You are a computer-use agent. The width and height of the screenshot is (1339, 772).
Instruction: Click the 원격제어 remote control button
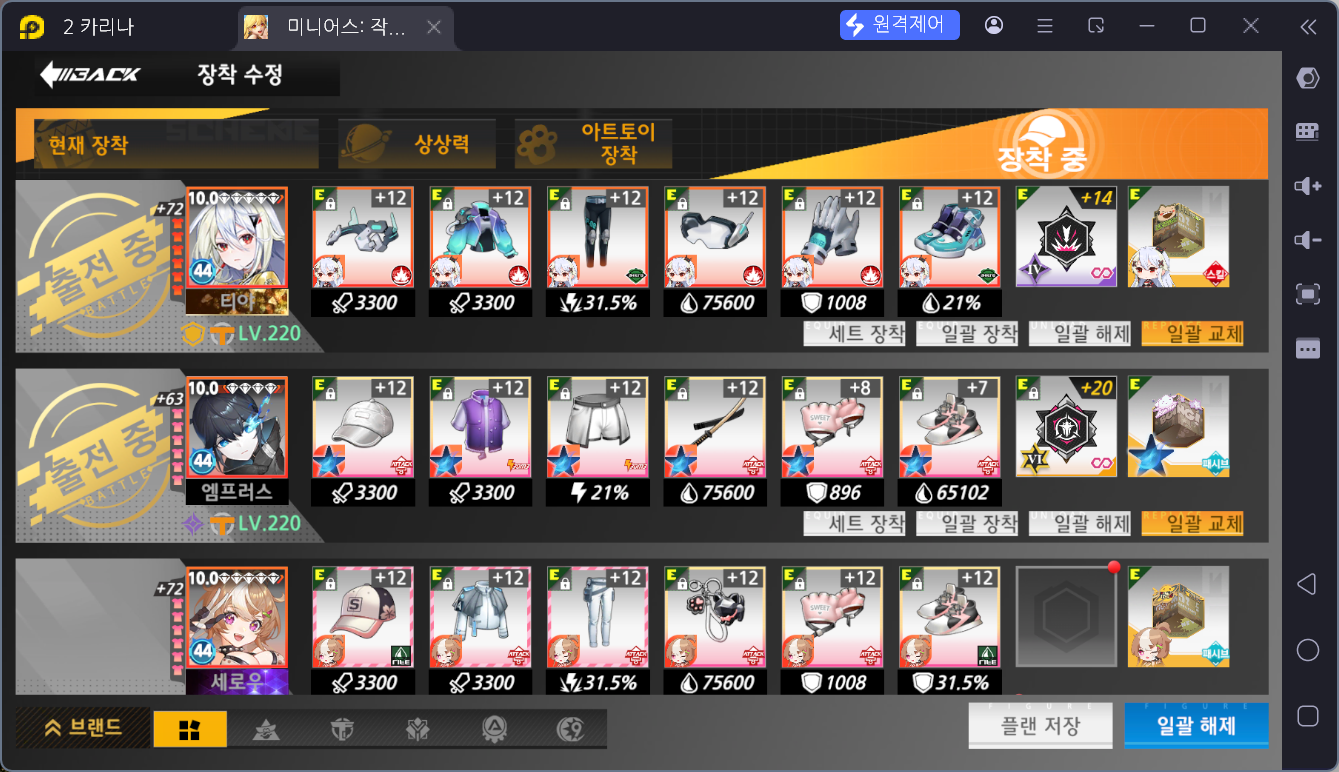click(x=899, y=25)
